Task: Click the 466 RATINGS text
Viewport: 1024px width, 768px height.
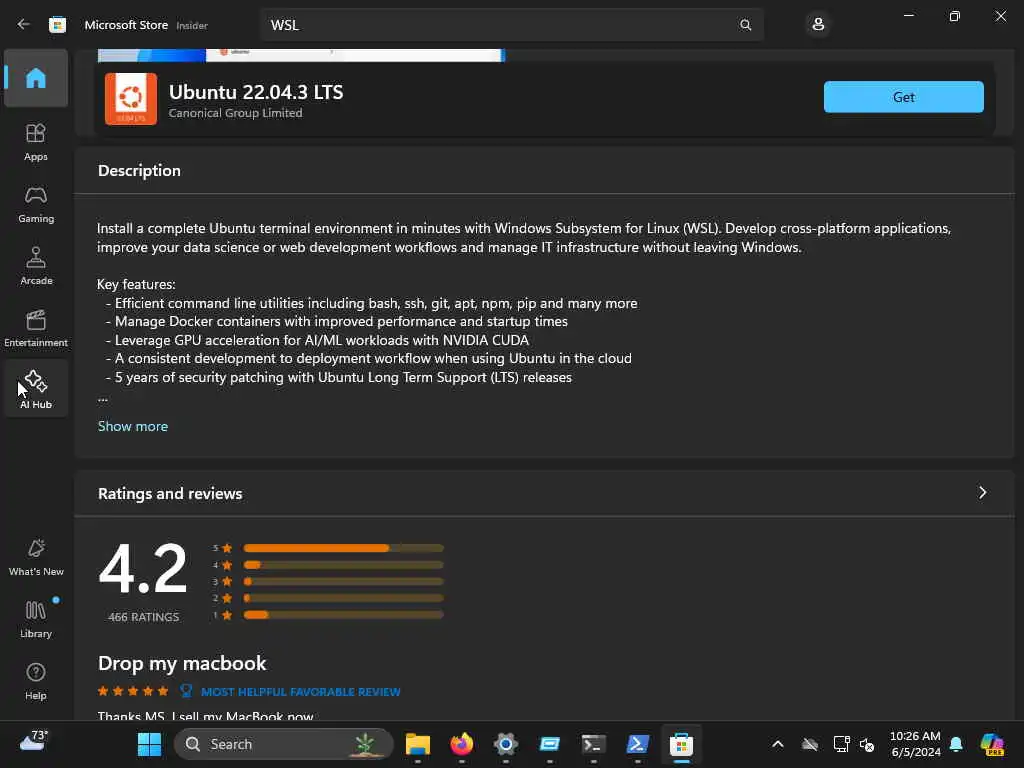Action: point(143,616)
